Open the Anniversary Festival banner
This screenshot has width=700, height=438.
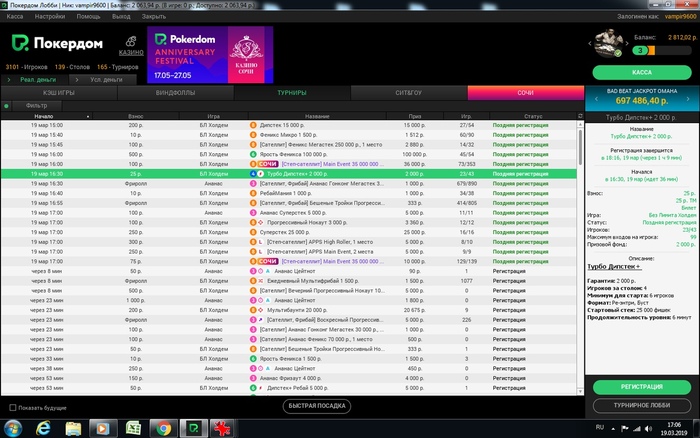point(210,54)
